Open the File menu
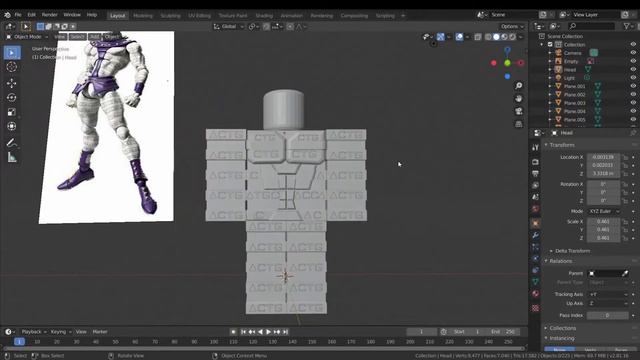 coord(18,15)
